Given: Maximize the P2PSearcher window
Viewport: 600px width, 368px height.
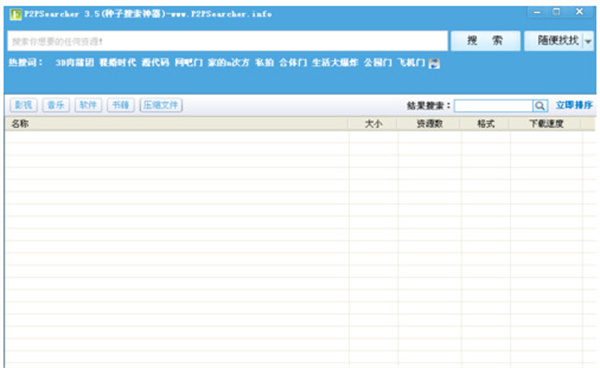Looking at the screenshot, I should 556,12.
